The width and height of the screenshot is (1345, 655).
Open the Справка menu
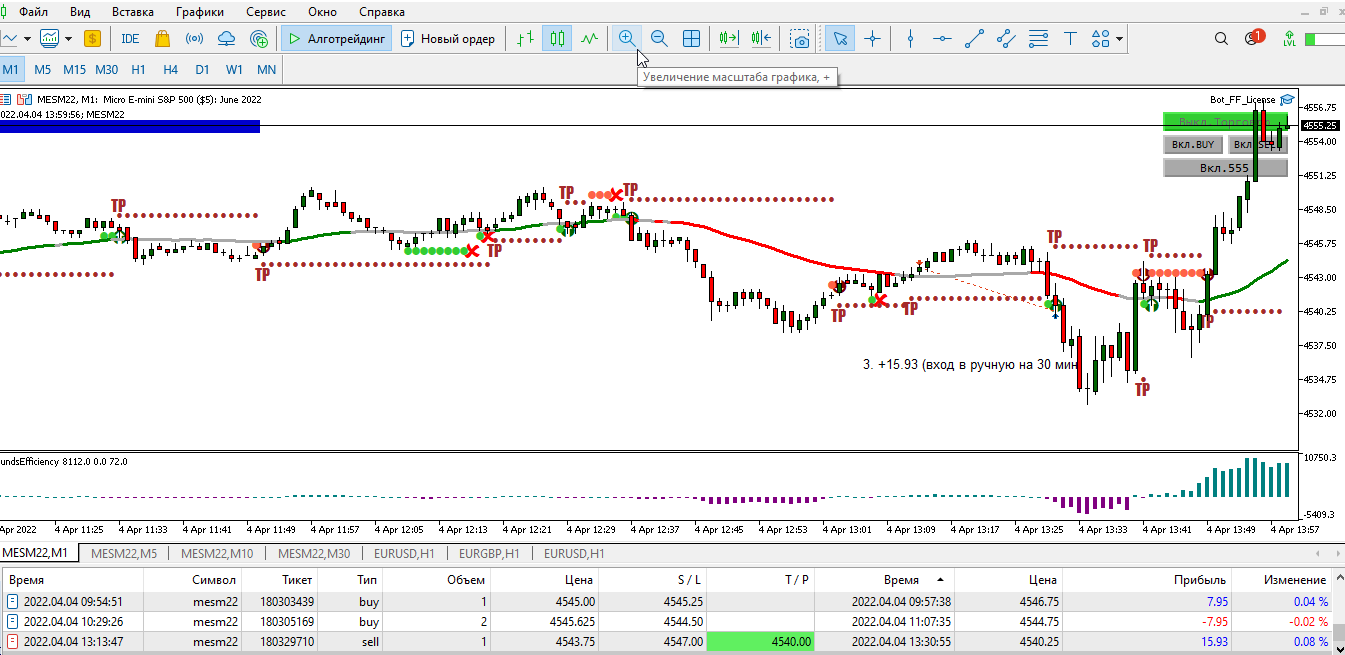point(381,12)
